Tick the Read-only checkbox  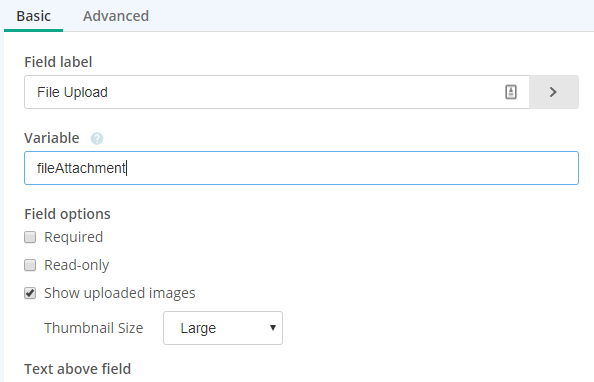30,265
